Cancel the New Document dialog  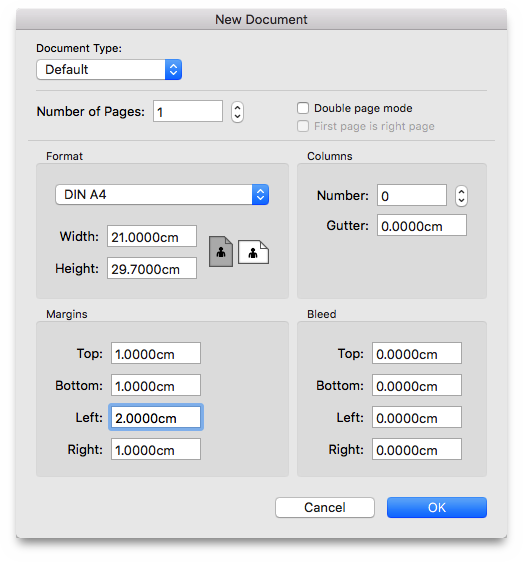tap(325, 507)
